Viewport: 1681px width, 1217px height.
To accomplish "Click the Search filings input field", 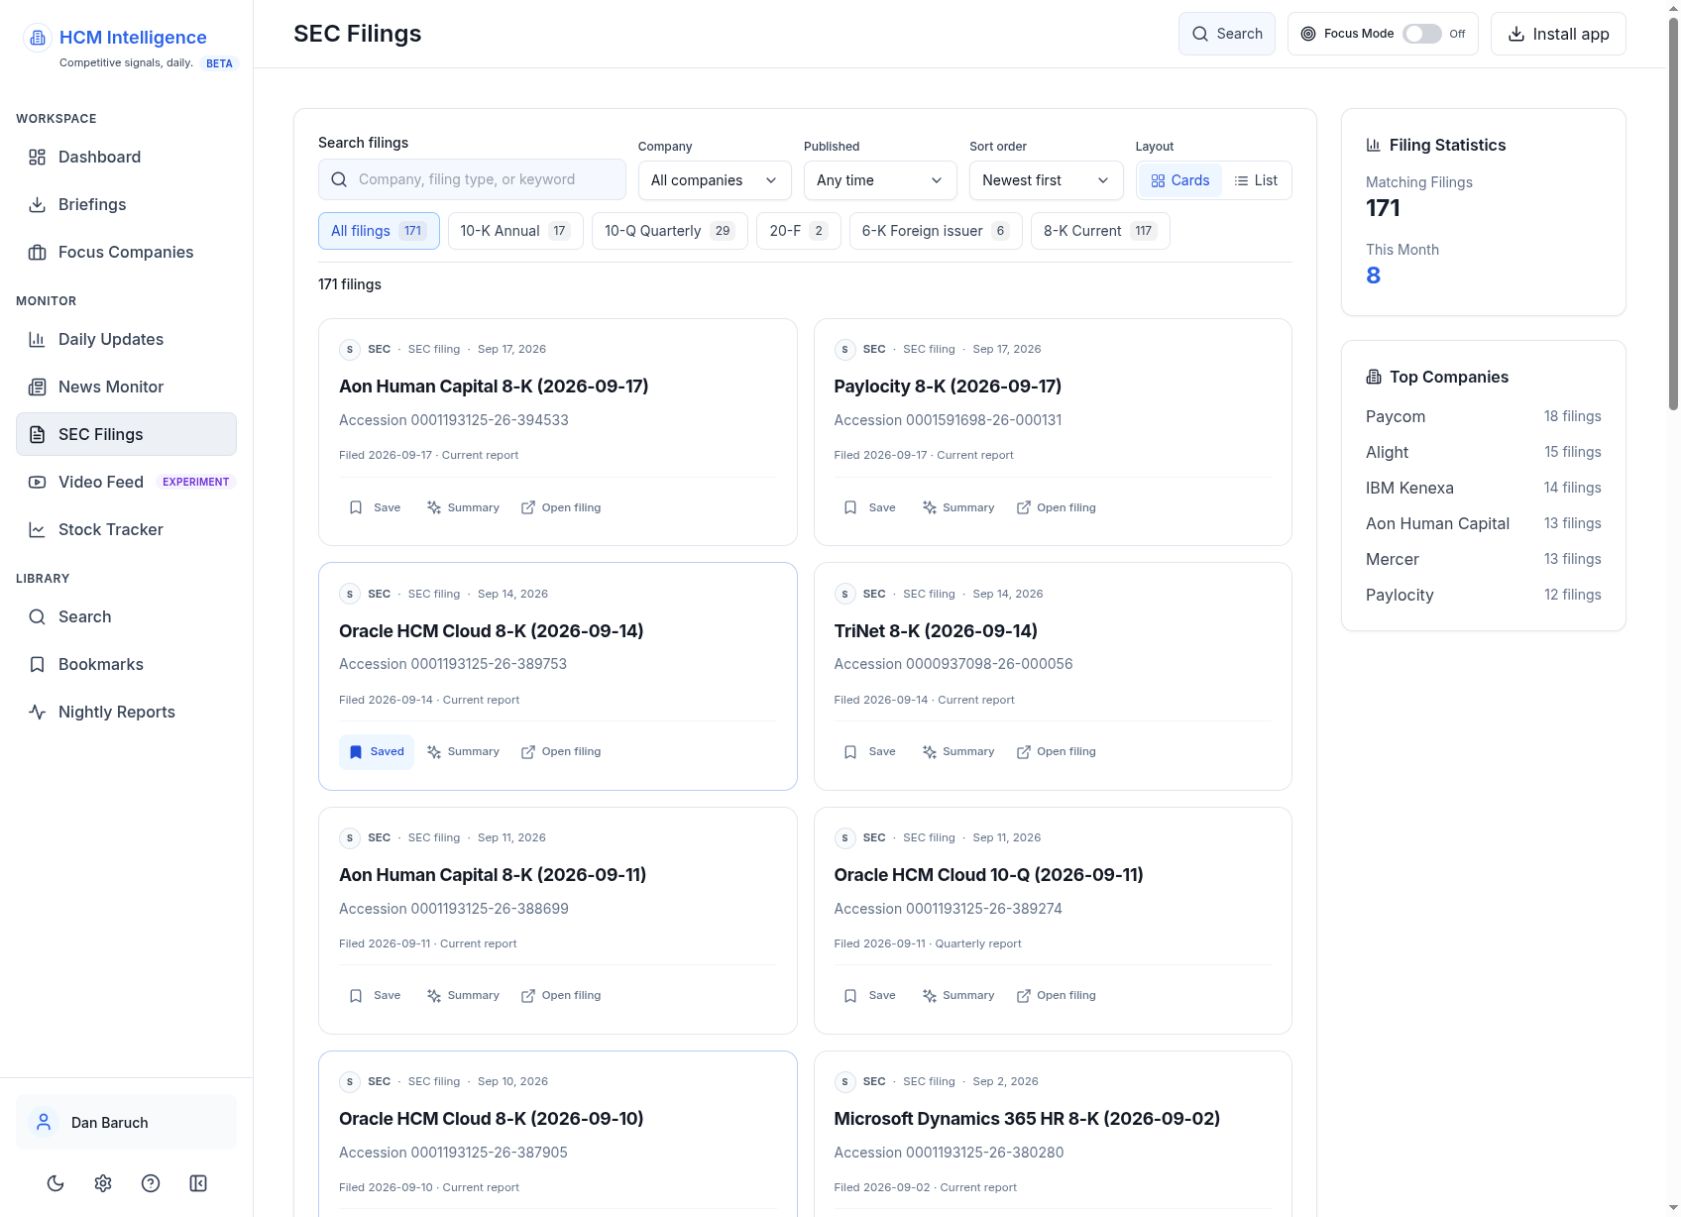I will [472, 180].
